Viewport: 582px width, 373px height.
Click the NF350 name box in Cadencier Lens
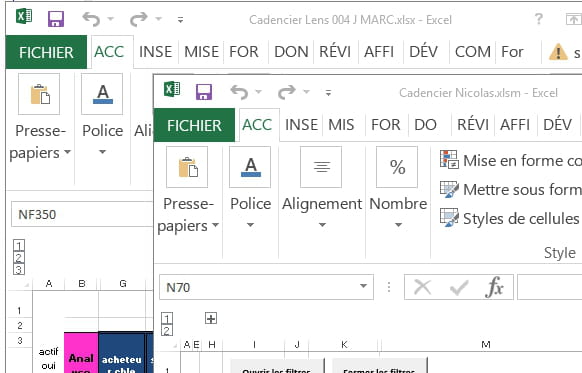tap(82, 214)
